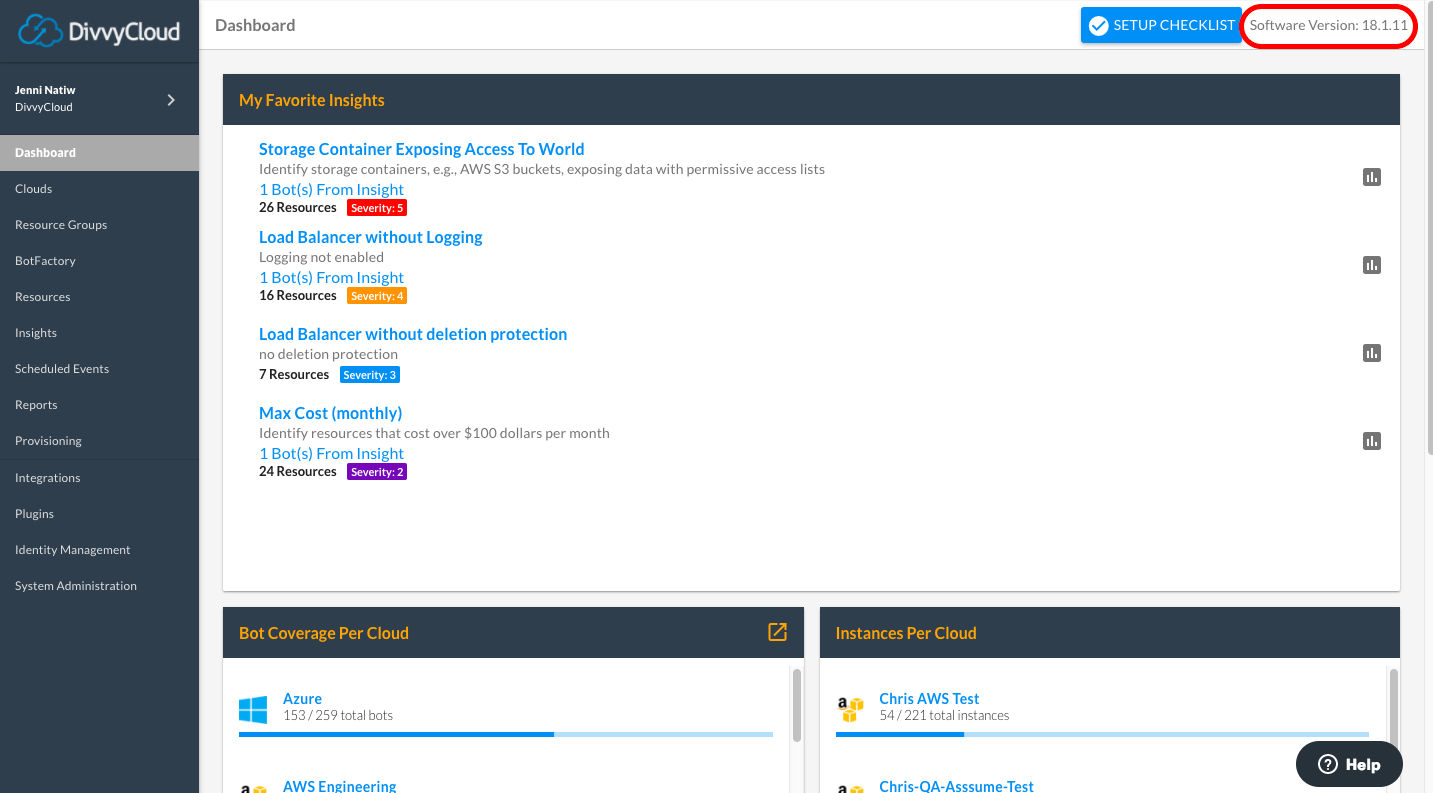This screenshot has width=1433, height=793.
Task: Click the 24 Resources count text
Action: pyautogui.click(x=298, y=472)
